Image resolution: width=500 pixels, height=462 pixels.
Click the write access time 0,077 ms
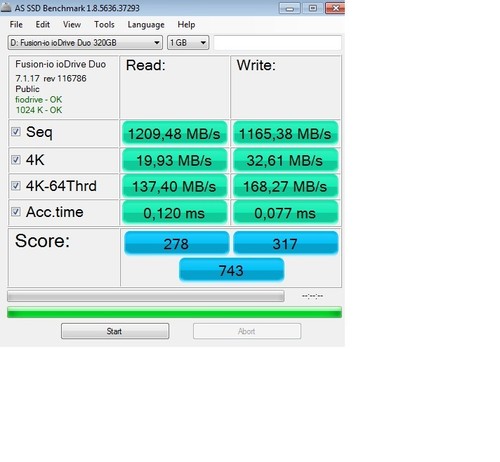tap(285, 213)
